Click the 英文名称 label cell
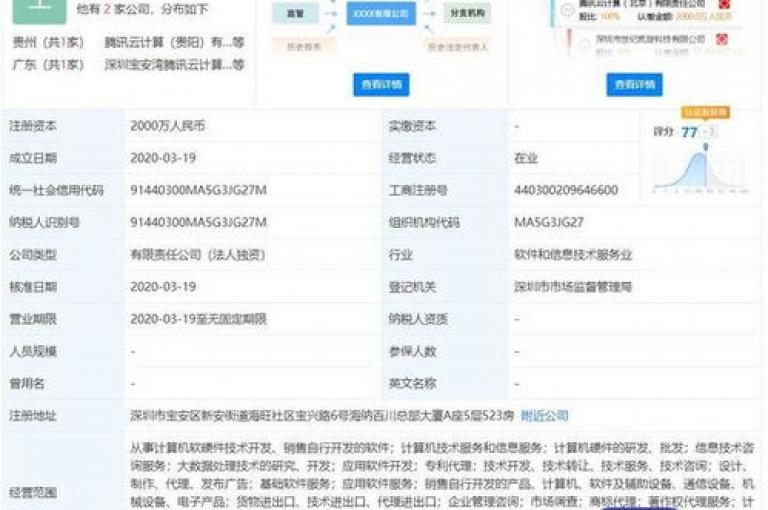The height and width of the screenshot is (510, 768). pyautogui.click(x=445, y=384)
